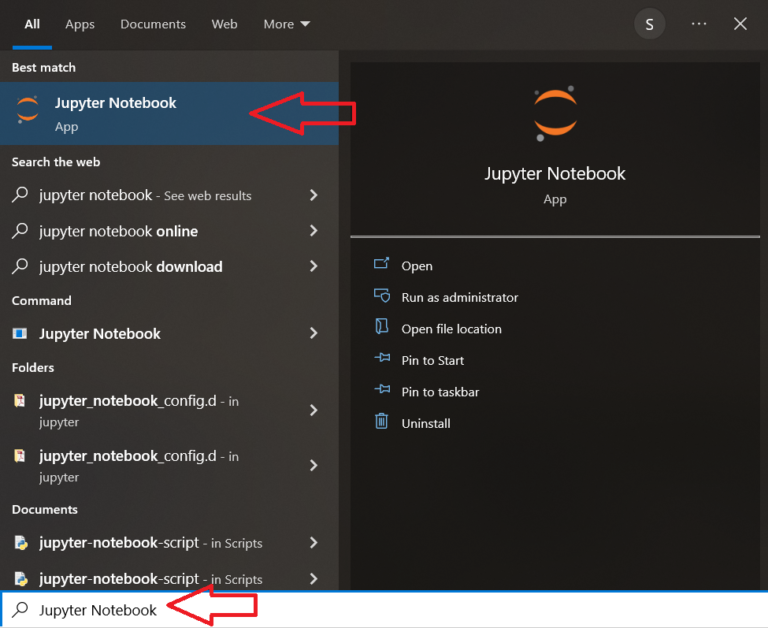Screen dimensions: 768x628
Task: Choose Pin to taskbar option
Action: (x=440, y=392)
